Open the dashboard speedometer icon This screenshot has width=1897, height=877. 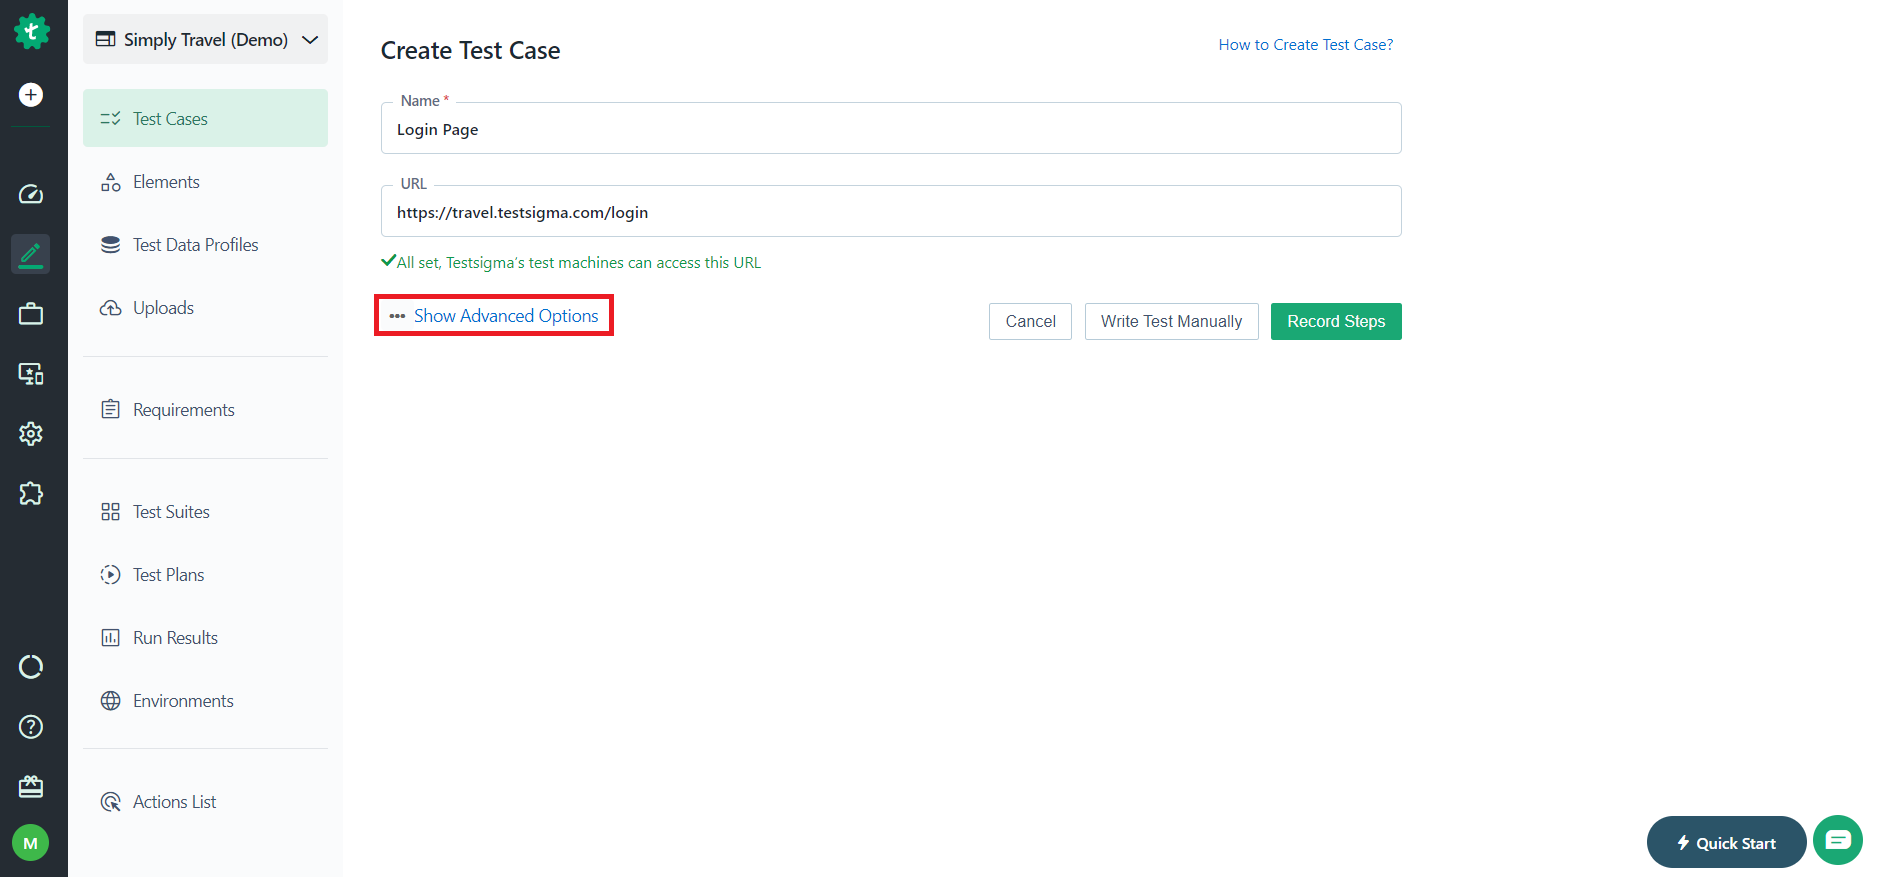click(x=31, y=194)
